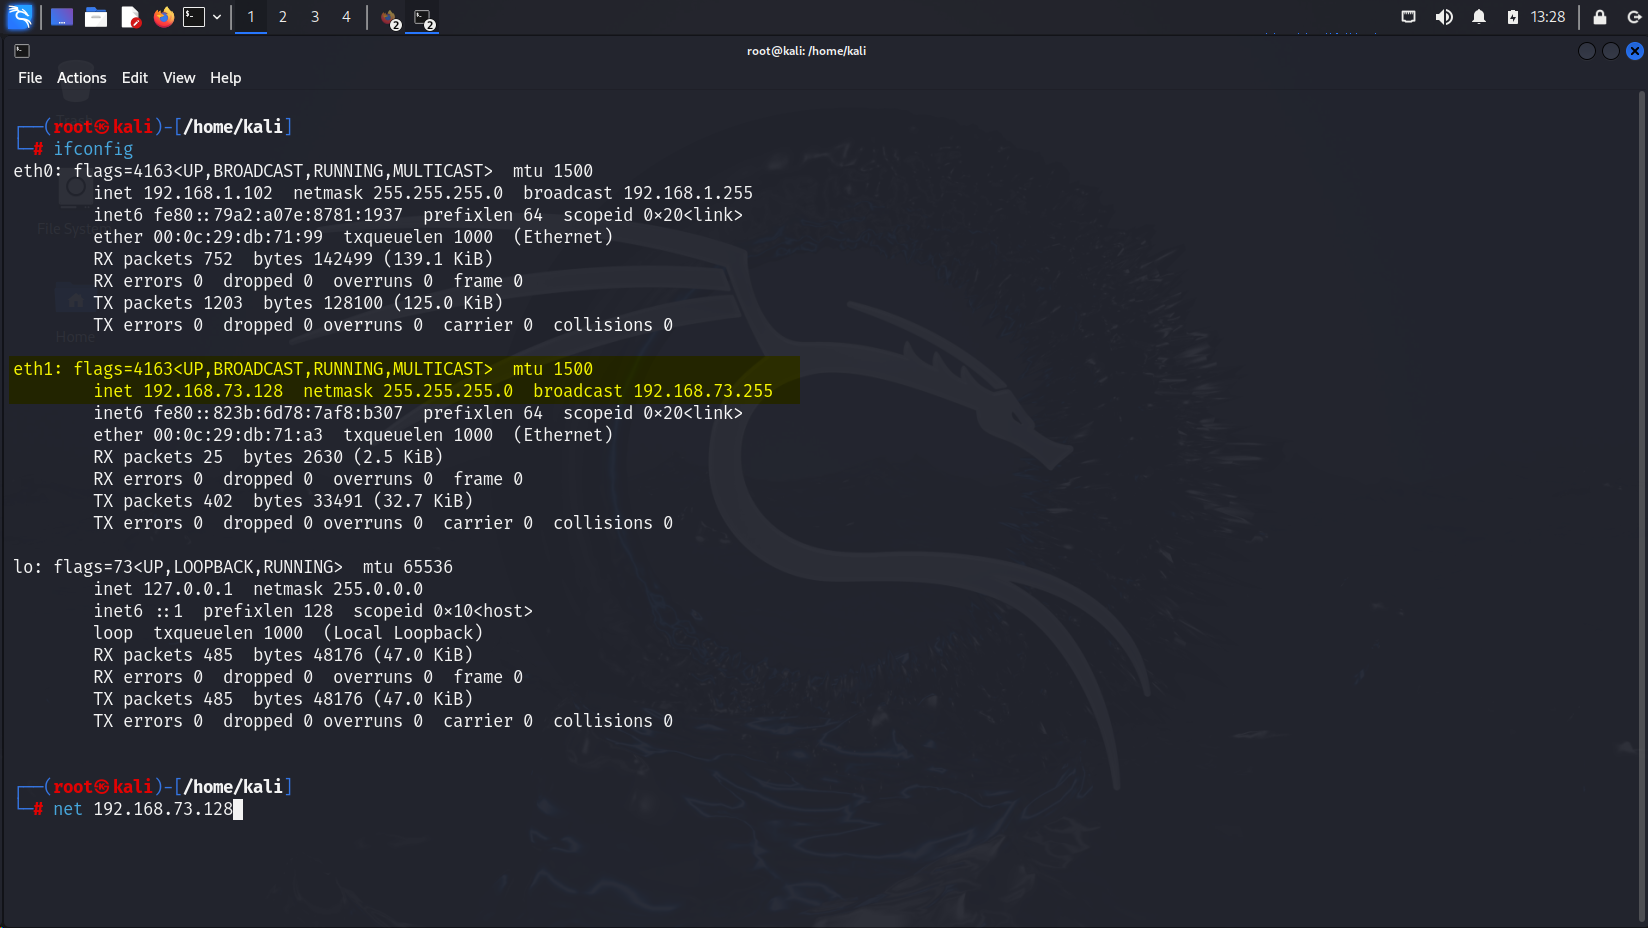Open the Kali applications menu

pyautogui.click(x=20, y=16)
